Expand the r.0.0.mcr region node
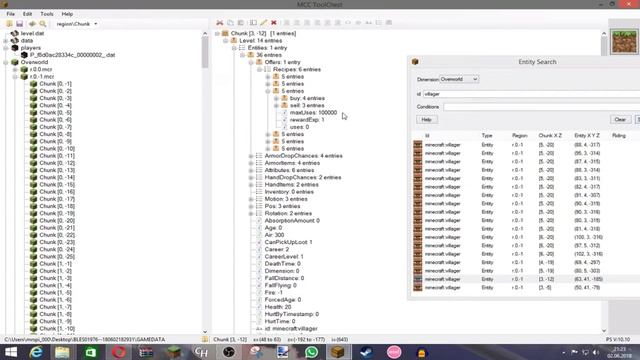This screenshot has height=360, width=640. pyautogui.click(x=15, y=70)
